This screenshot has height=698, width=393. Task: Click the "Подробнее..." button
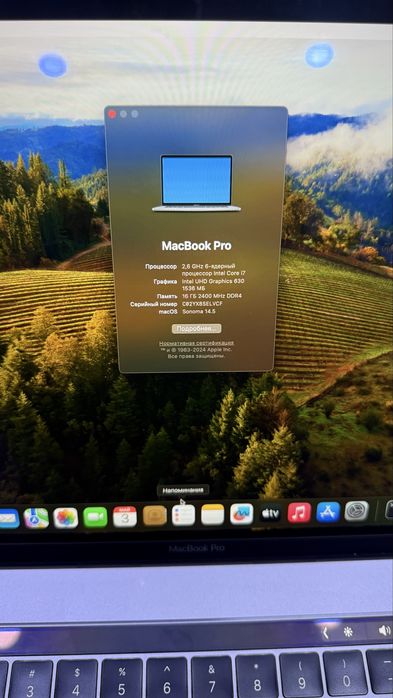pyautogui.click(x=196, y=329)
